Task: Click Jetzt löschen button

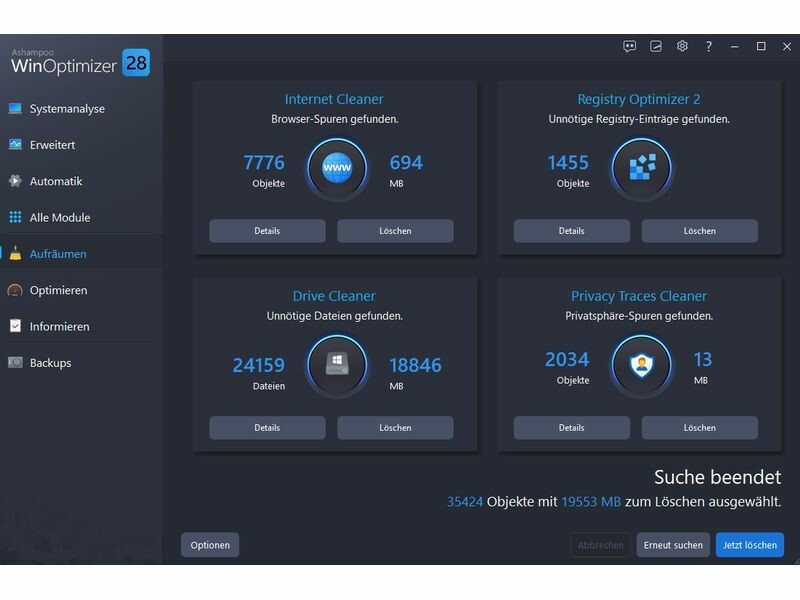Action: [749, 545]
